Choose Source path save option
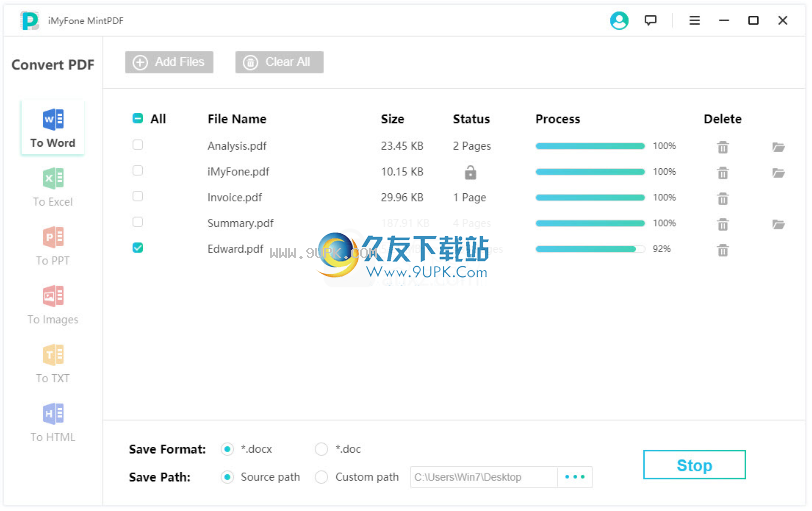The height and width of the screenshot is (511, 812). (227, 477)
